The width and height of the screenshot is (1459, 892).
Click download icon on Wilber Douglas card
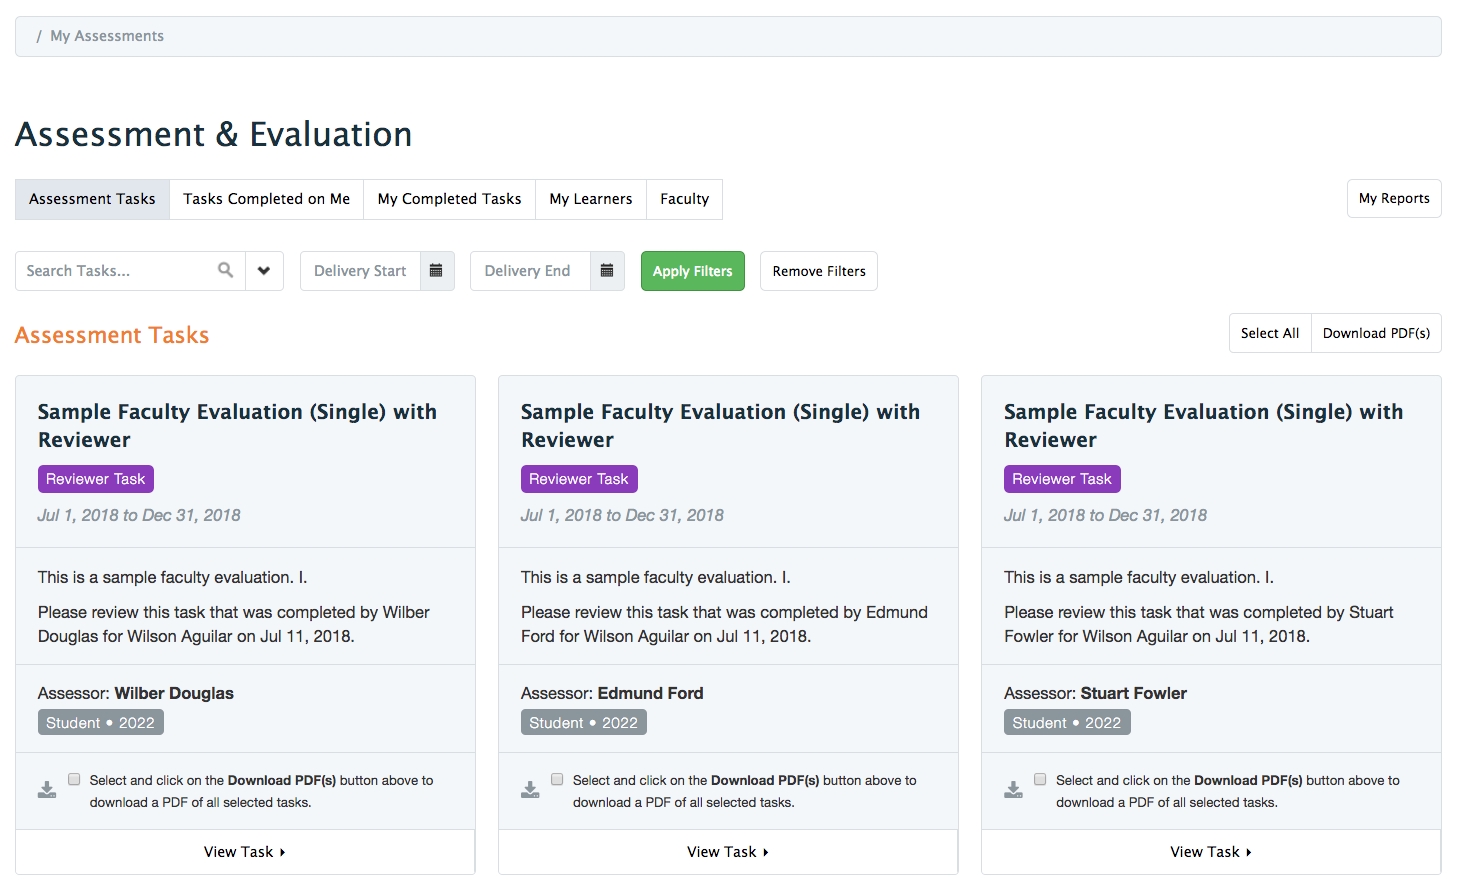pos(47,790)
